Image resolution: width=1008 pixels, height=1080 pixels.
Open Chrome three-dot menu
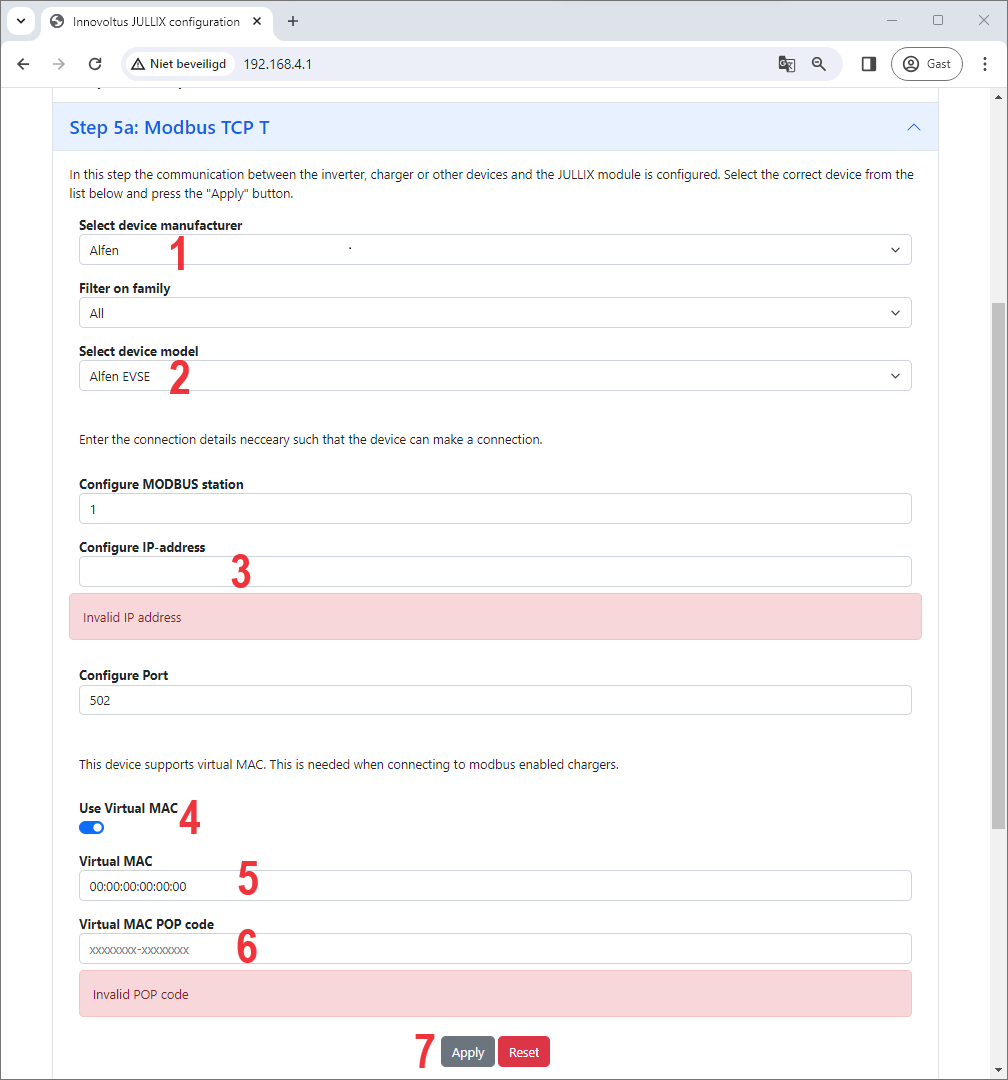click(x=985, y=64)
